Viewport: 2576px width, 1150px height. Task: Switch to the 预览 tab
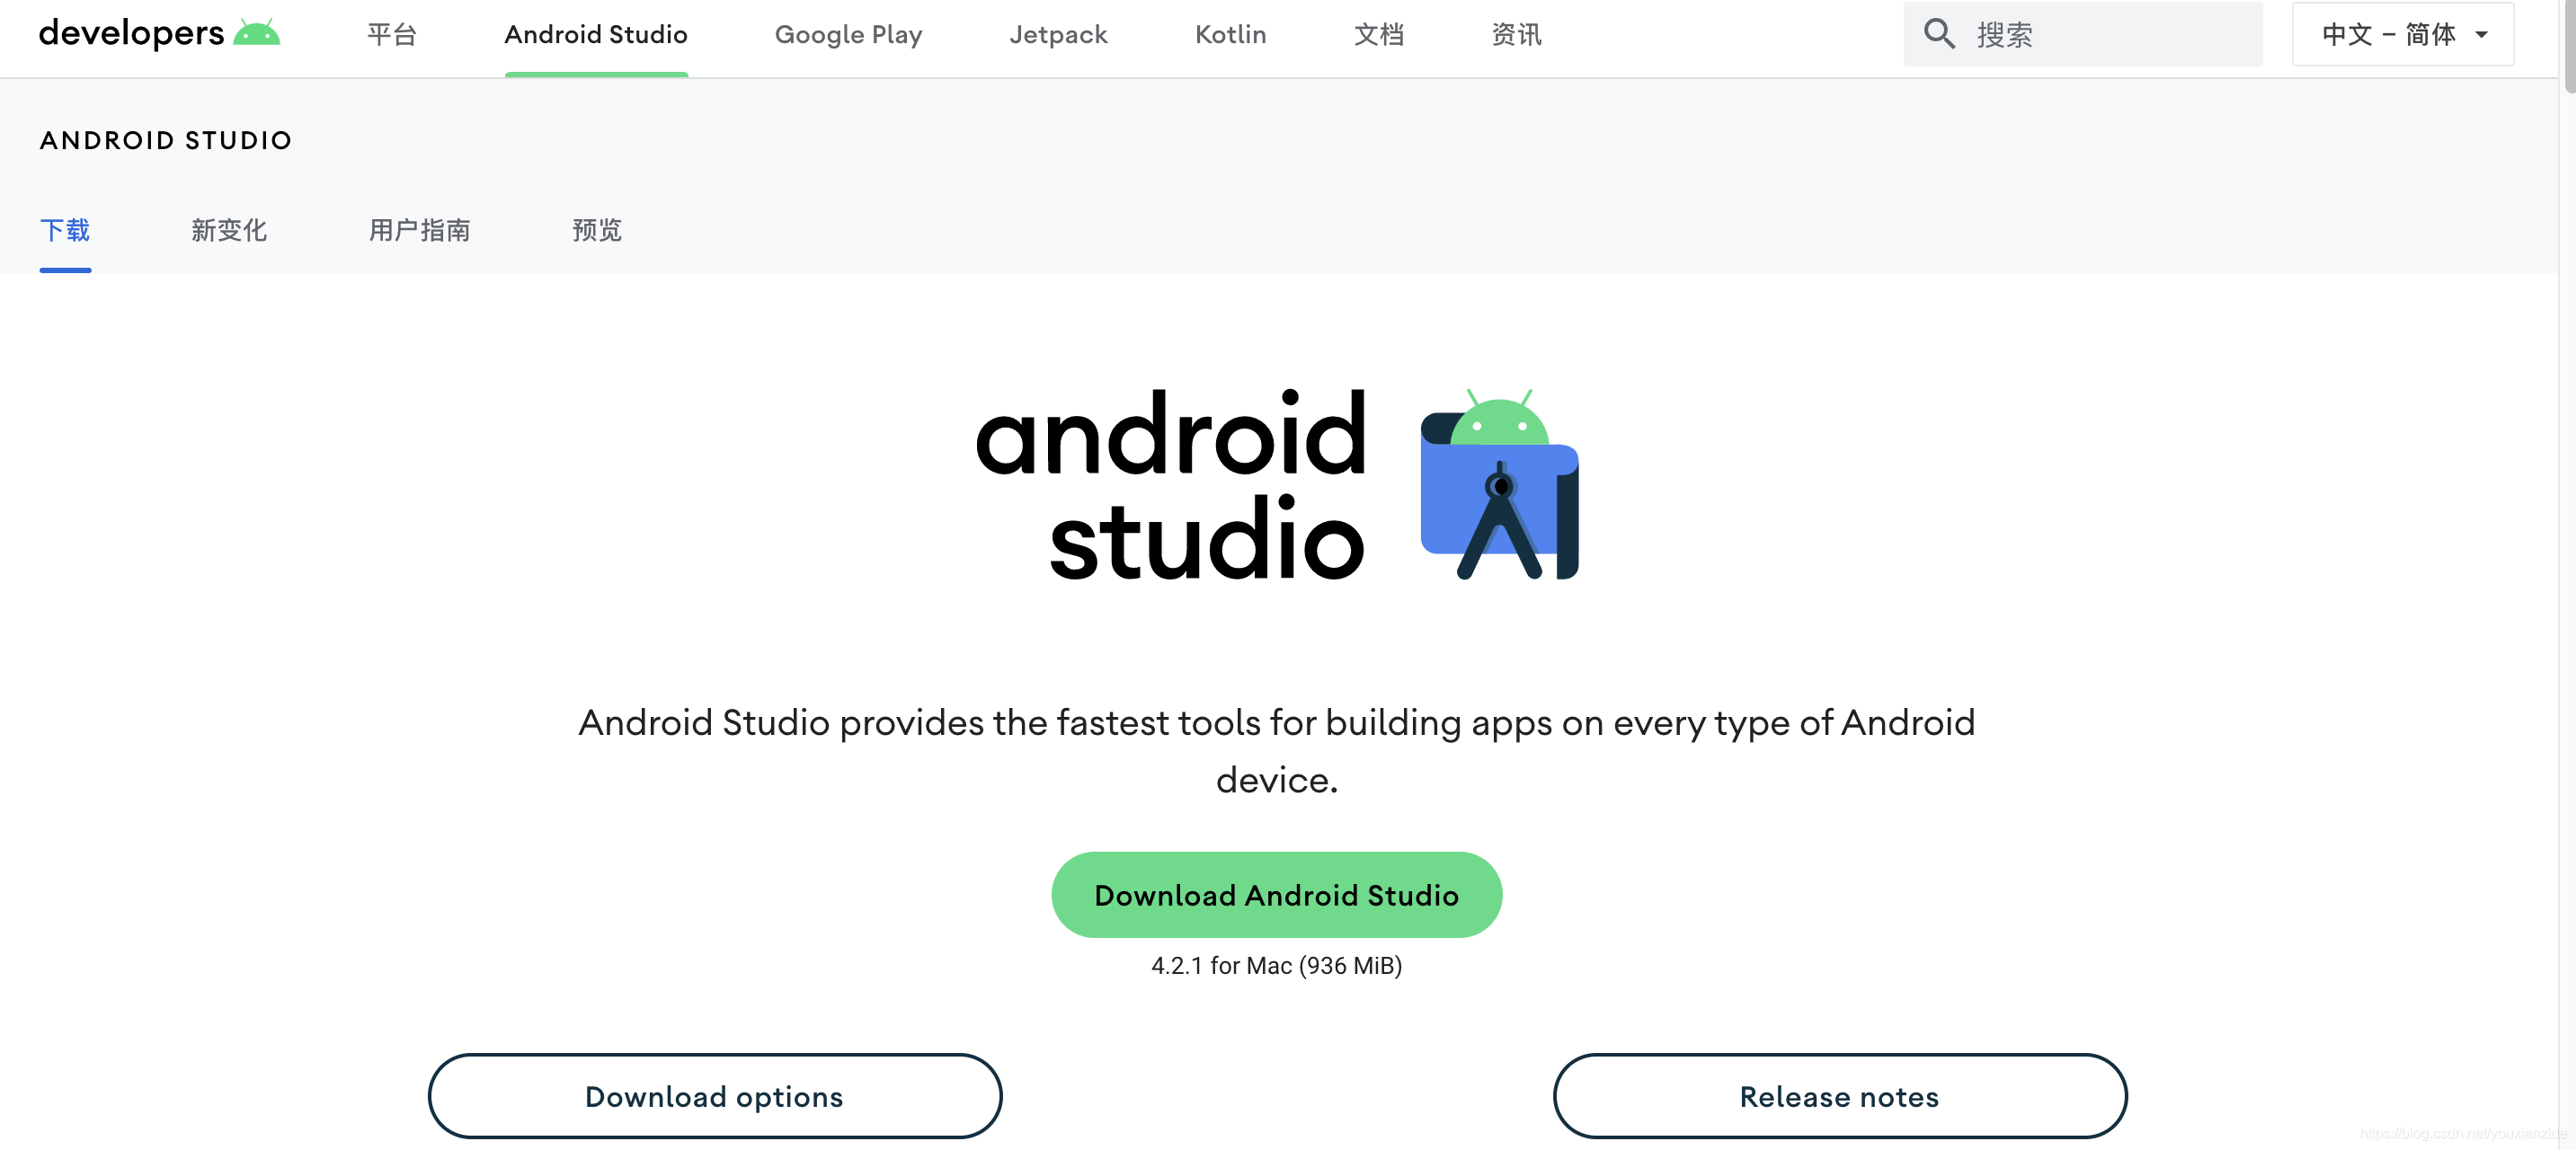[x=597, y=230]
